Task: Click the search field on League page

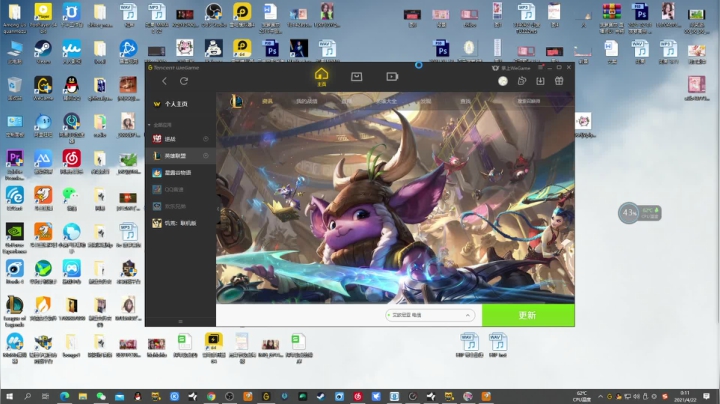Action: (x=542, y=101)
